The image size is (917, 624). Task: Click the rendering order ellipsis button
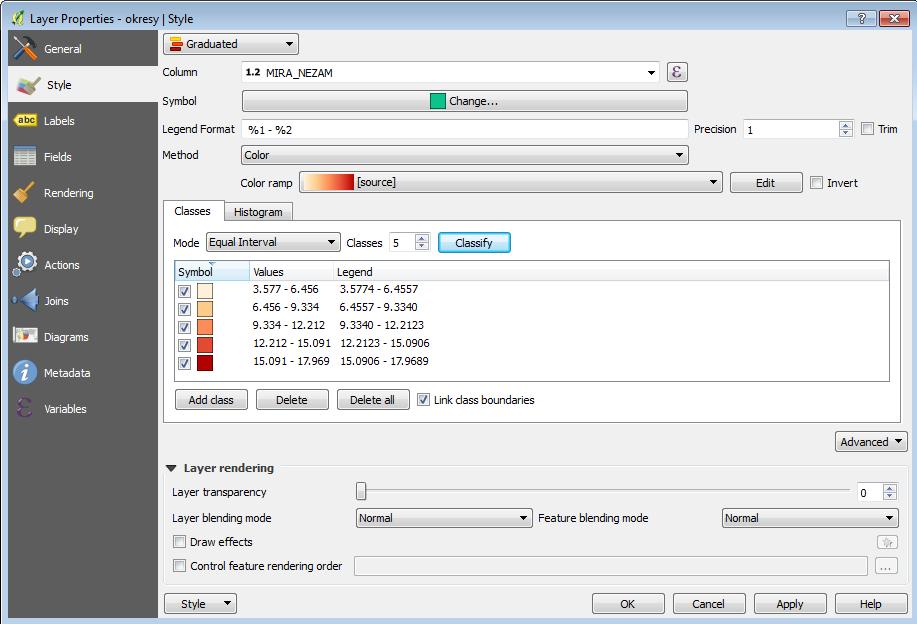(886, 566)
